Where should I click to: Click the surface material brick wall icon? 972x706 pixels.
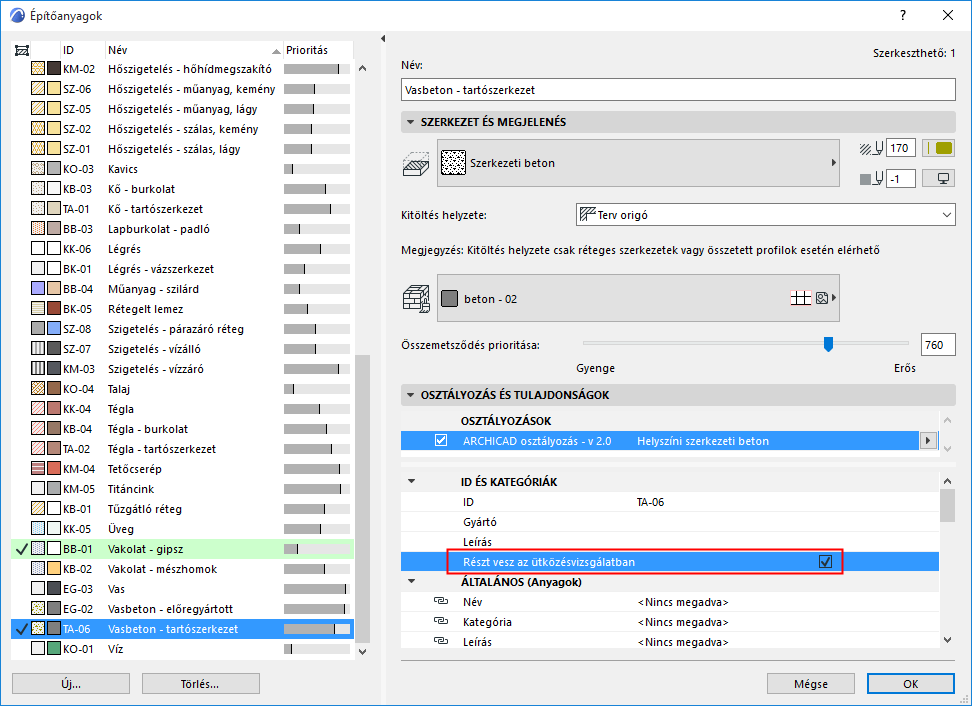pos(416,298)
